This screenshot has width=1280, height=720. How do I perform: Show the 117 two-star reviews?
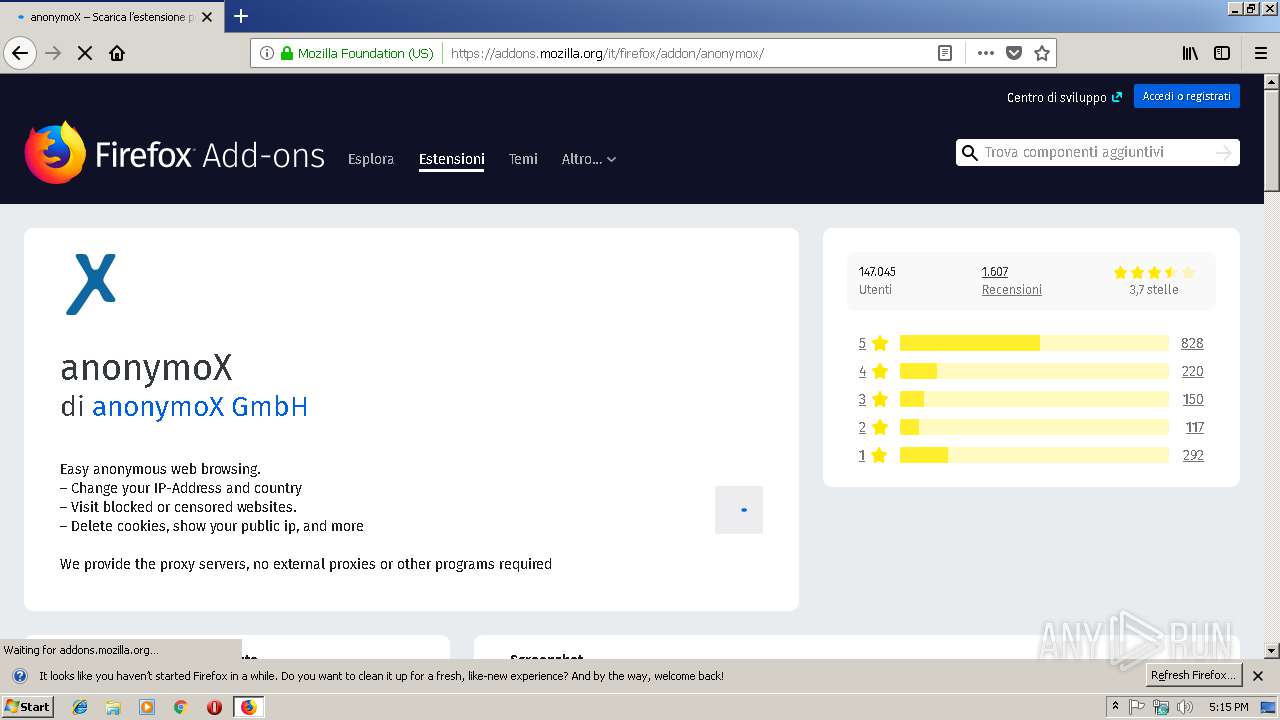pyautogui.click(x=1195, y=427)
